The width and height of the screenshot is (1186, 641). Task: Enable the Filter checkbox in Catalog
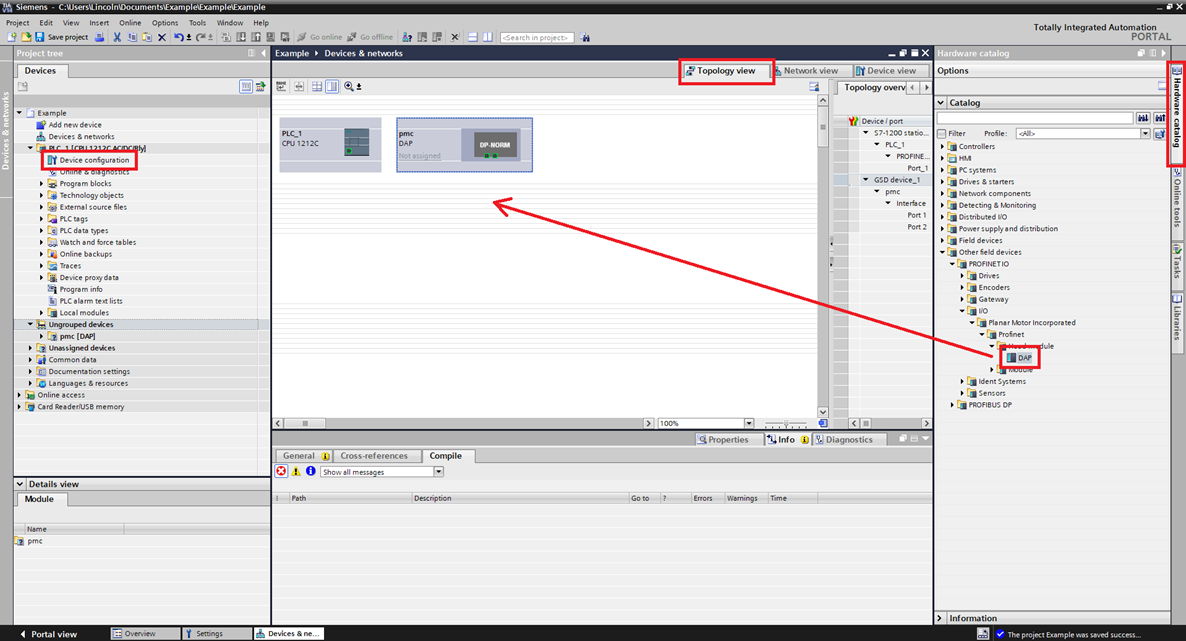click(x=941, y=133)
